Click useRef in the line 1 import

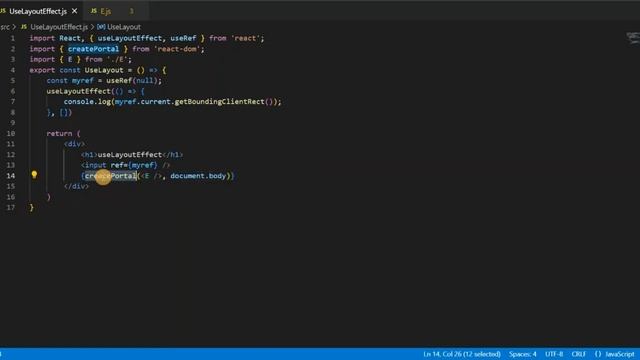183,38
